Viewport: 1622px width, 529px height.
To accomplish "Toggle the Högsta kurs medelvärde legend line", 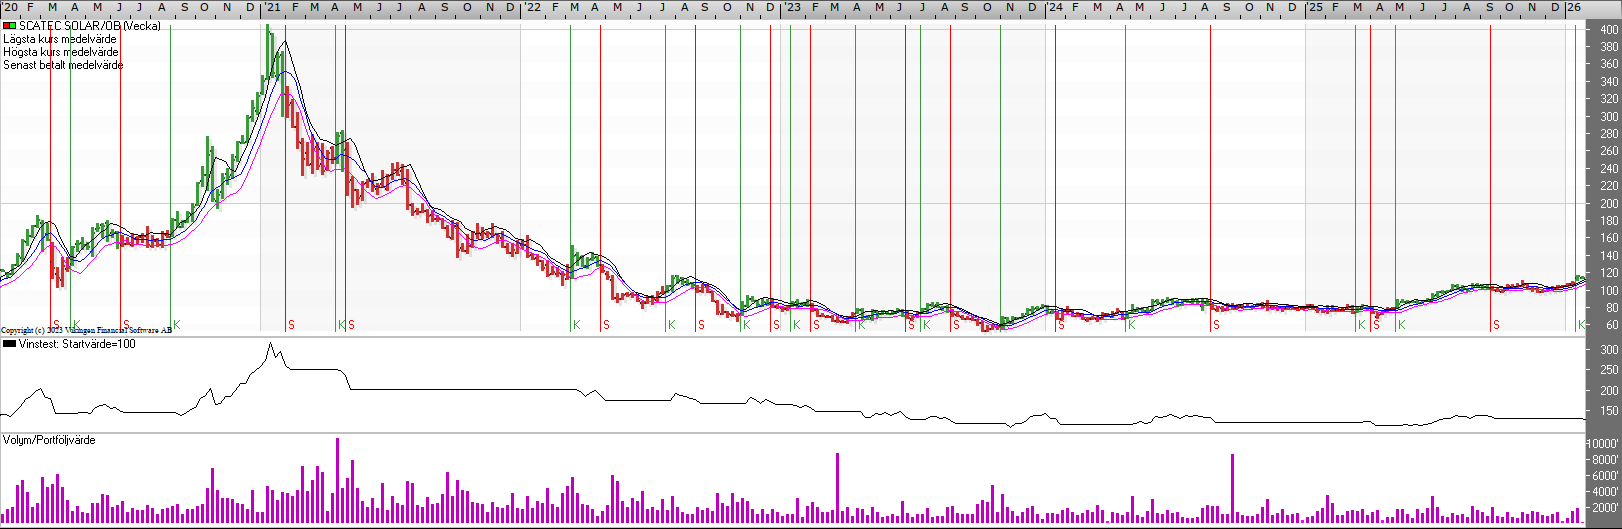I will tap(61, 52).
